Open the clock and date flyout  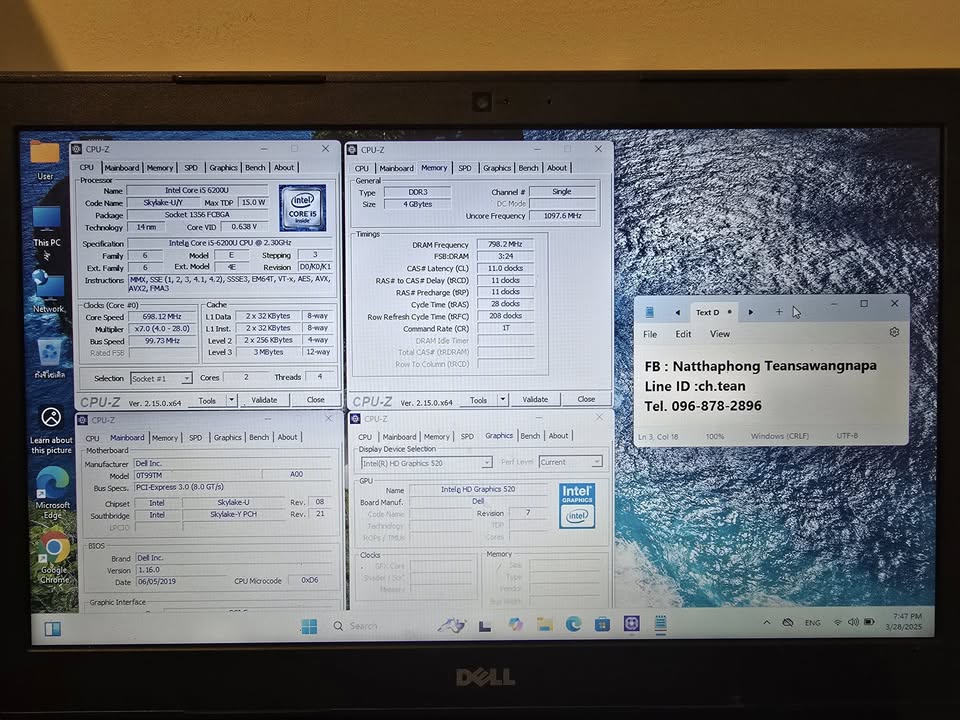click(x=905, y=621)
